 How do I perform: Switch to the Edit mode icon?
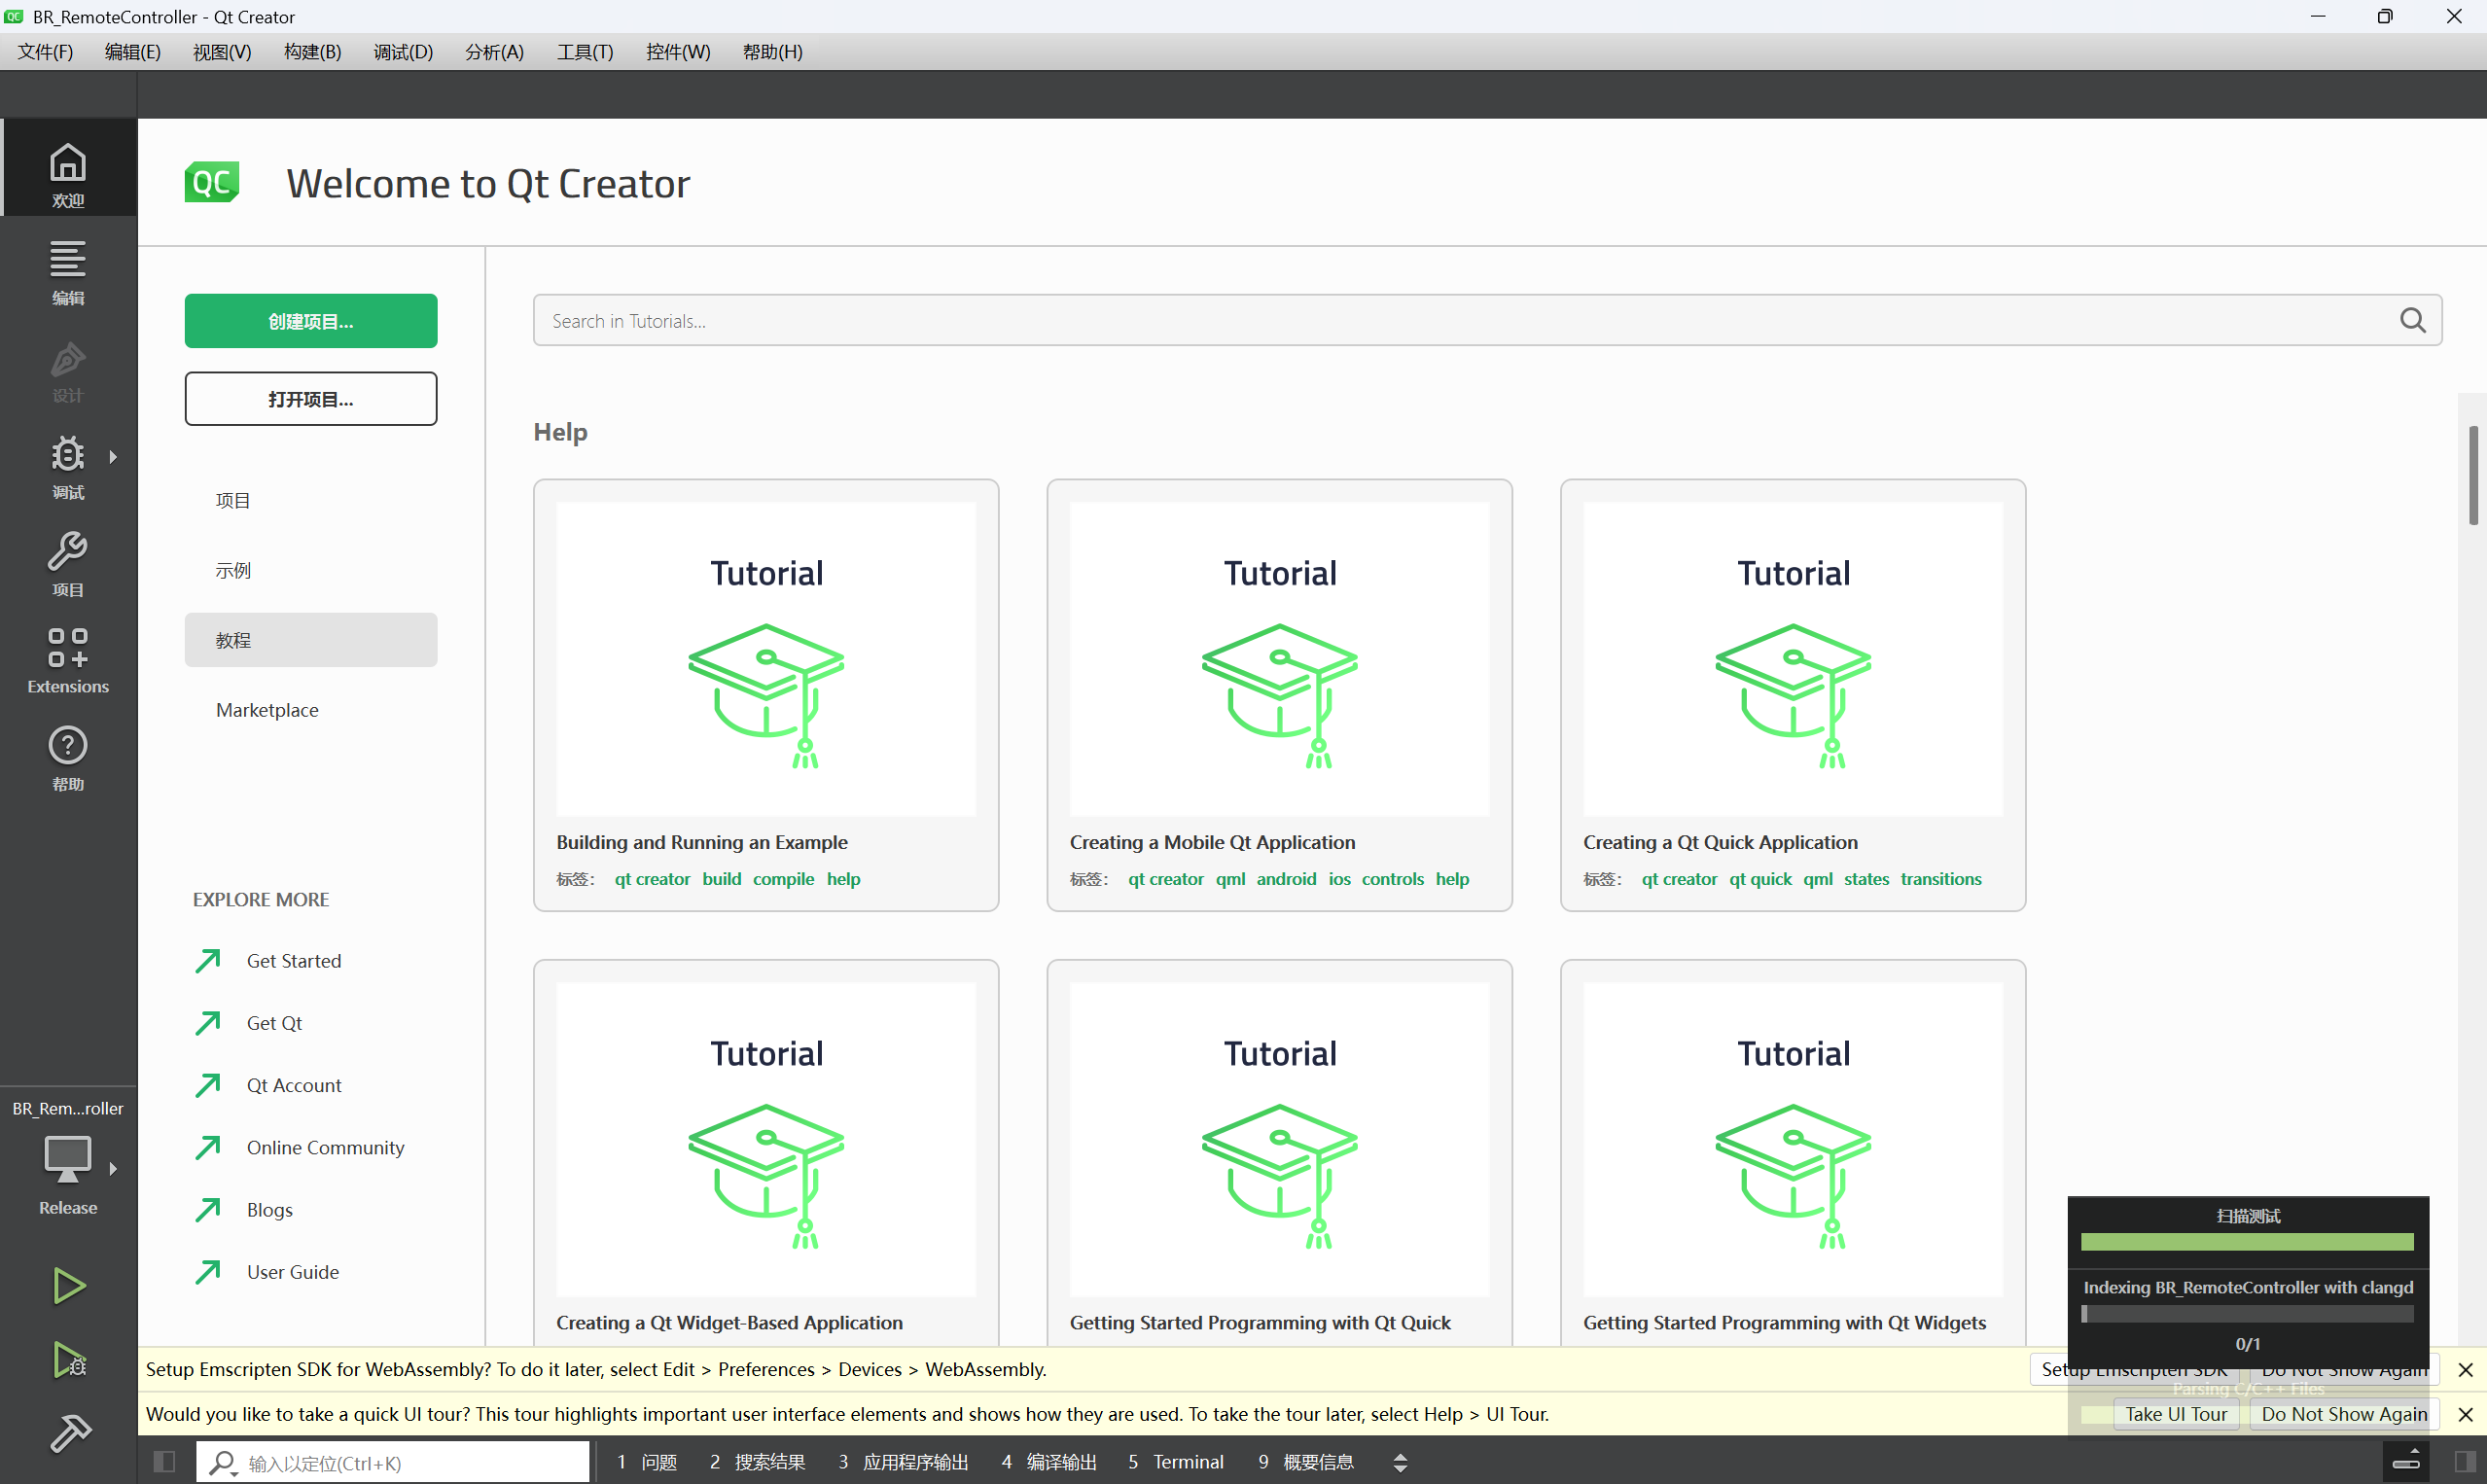click(68, 270)
